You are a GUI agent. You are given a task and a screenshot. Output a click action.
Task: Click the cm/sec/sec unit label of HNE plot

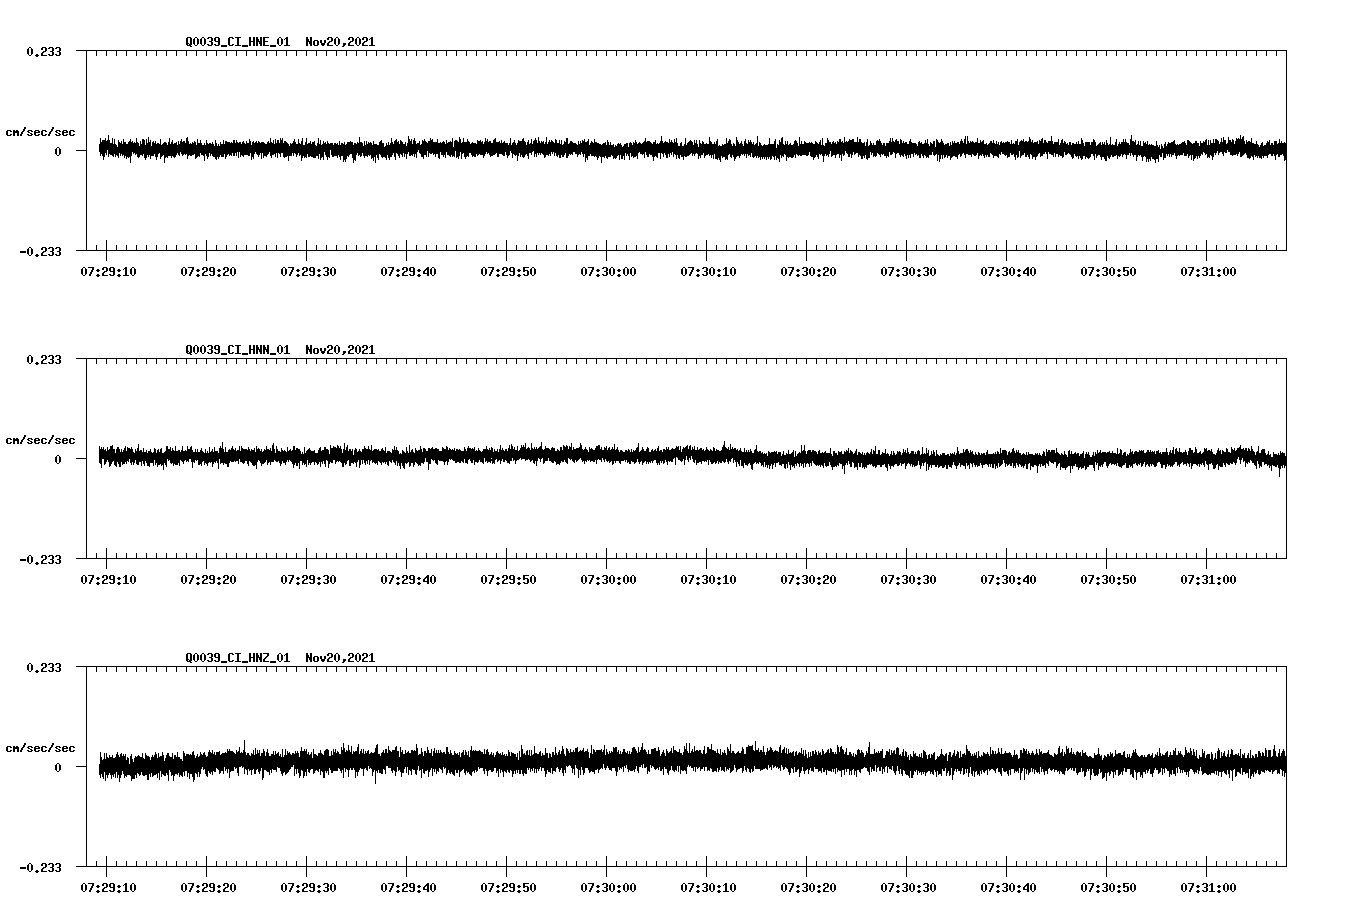click(x=40, y=132)
